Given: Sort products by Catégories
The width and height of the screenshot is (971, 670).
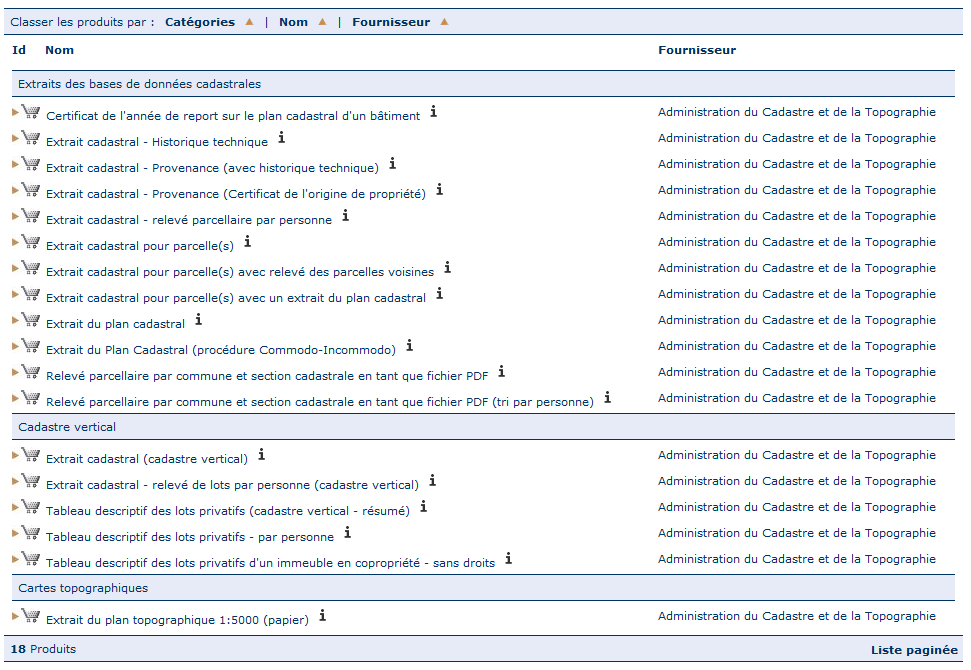Looking at the screenshot, I should [200, 22].
